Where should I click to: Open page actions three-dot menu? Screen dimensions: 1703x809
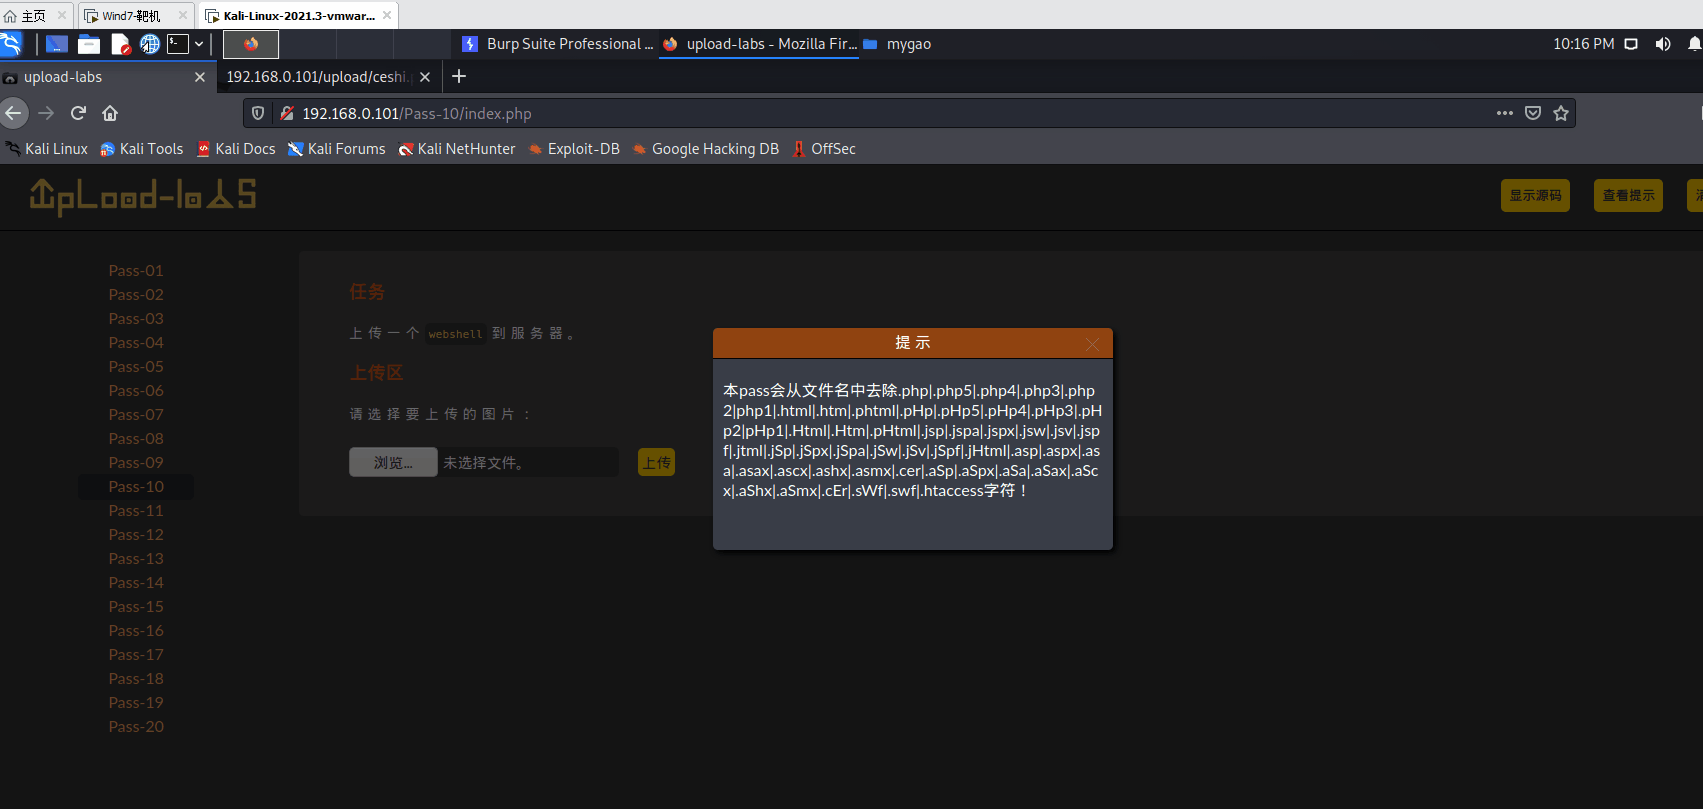click(x=1505, y=113)
